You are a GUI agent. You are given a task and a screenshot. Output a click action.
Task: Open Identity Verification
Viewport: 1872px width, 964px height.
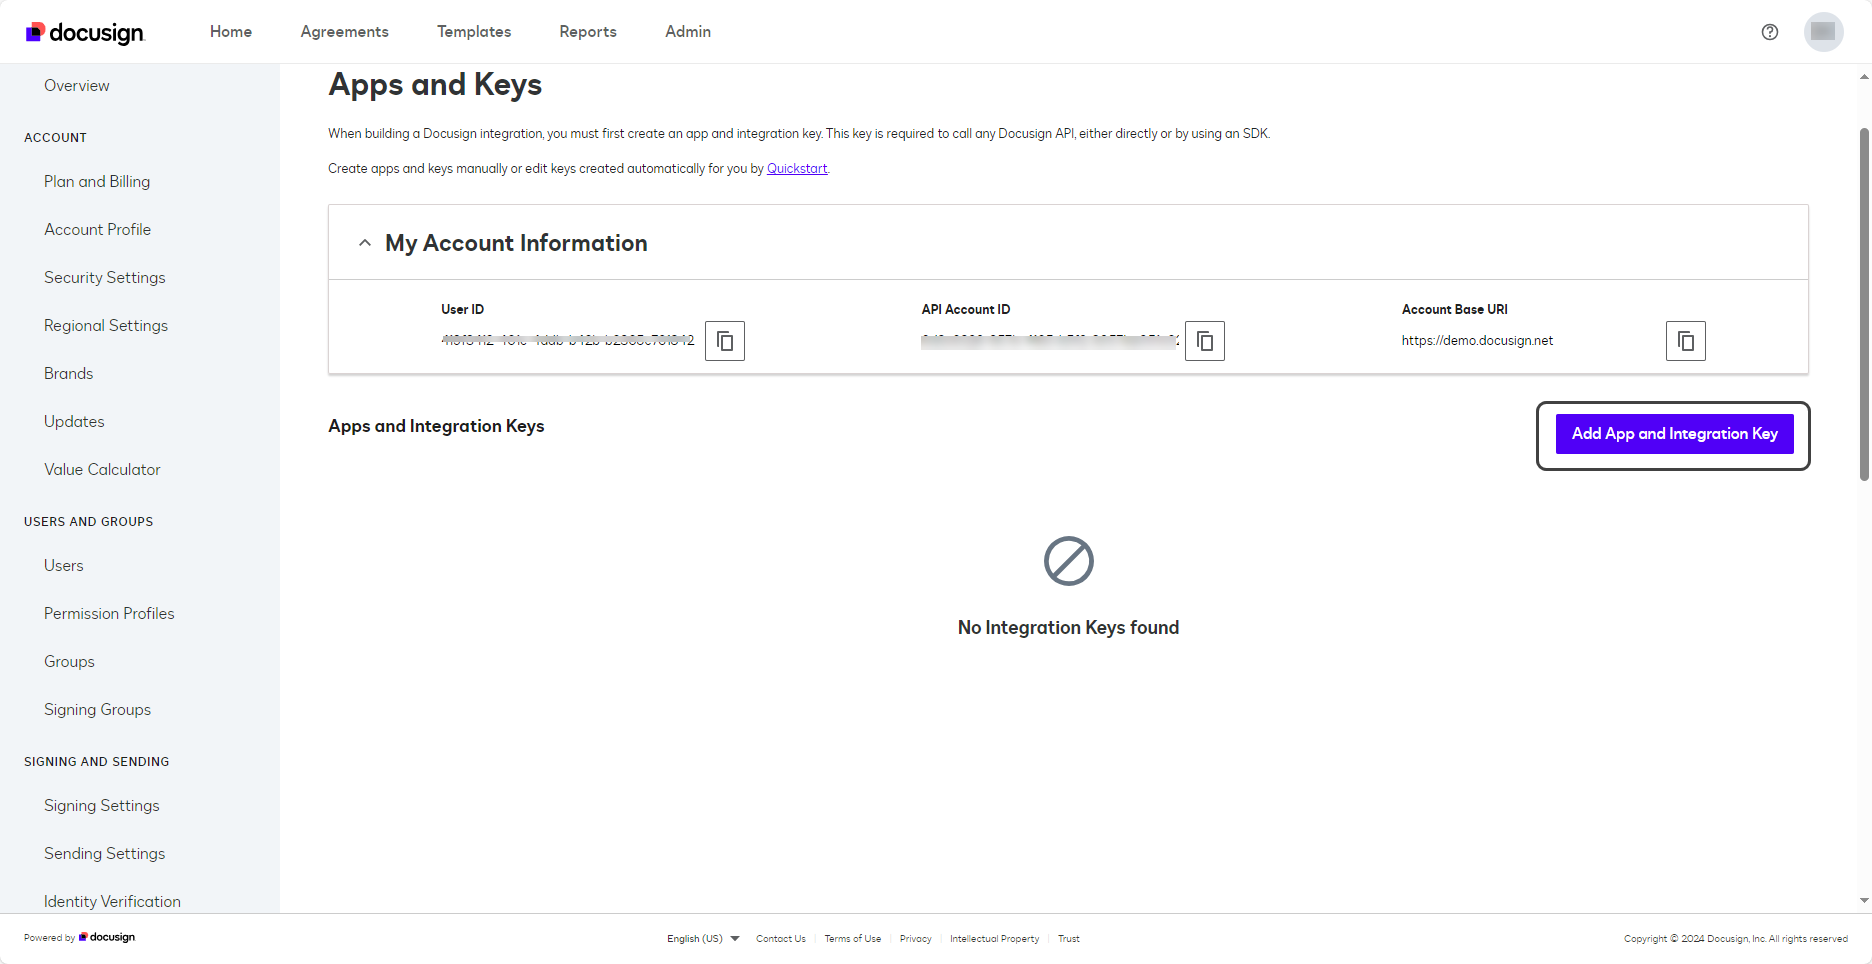coord(112,901)
